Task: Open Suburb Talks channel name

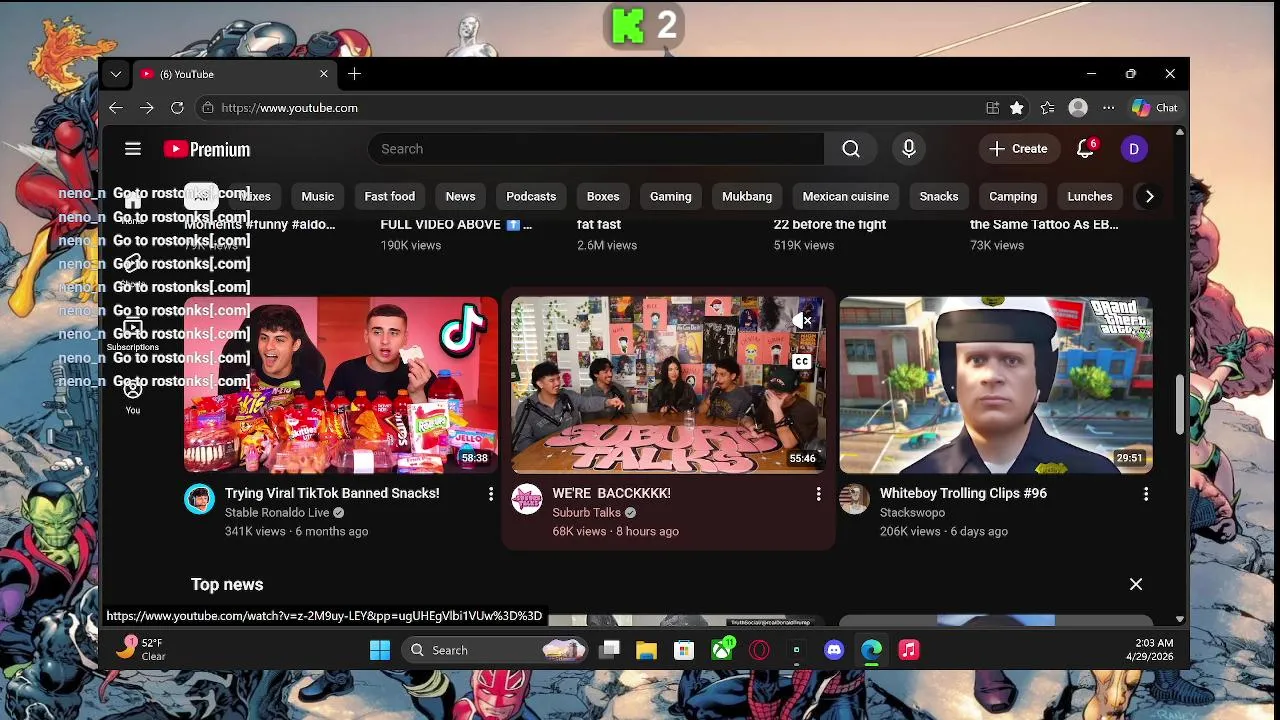Action: click(x=587, y=512)
